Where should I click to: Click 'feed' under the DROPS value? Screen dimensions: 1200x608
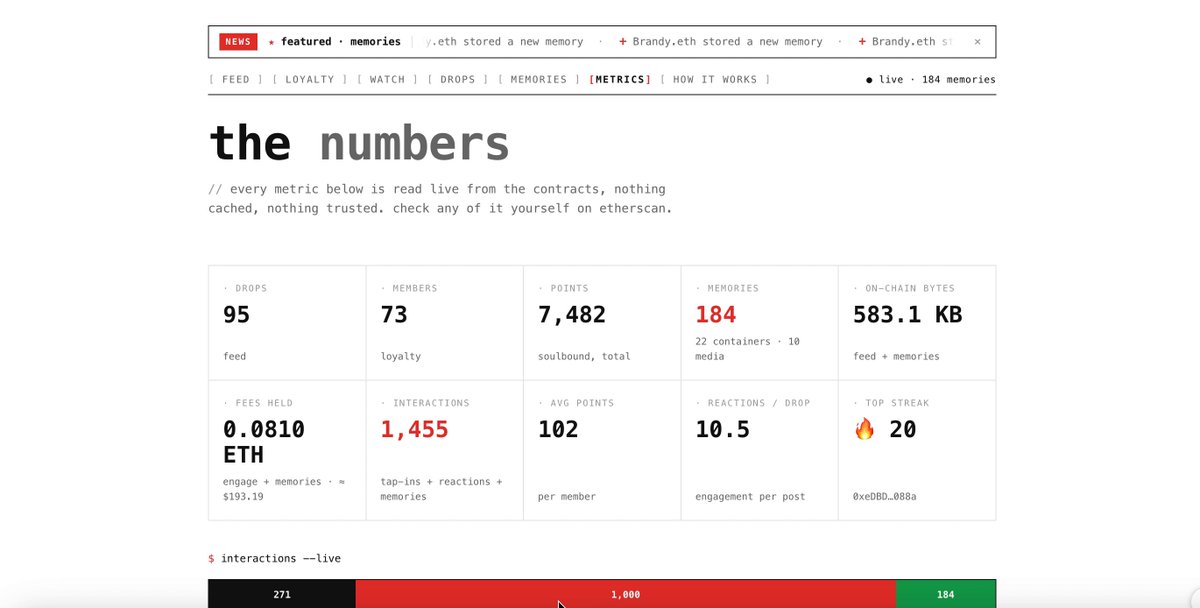pyautogui.click(x=235, y=356)
